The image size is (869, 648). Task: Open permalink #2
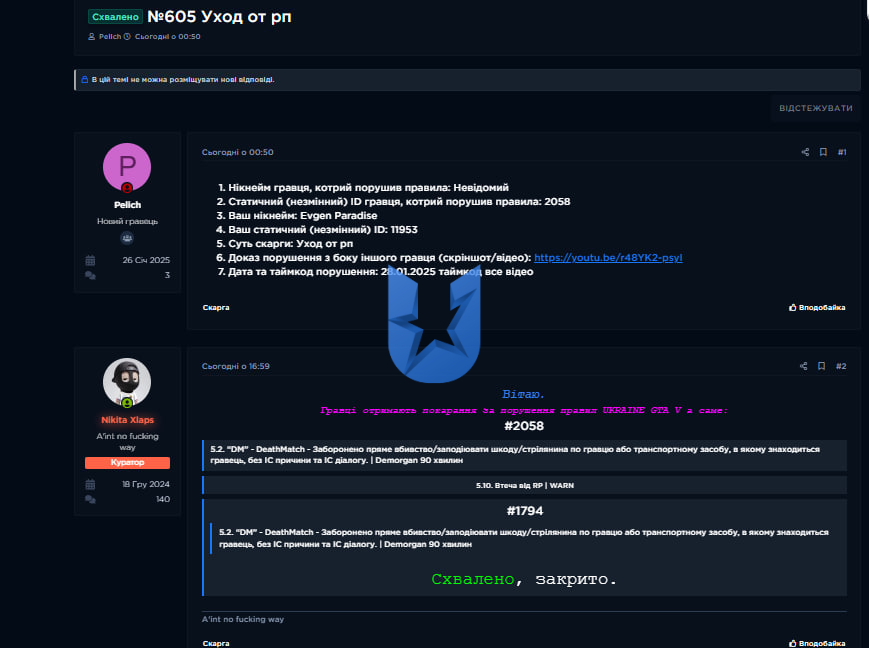click(x=841, y=366)
